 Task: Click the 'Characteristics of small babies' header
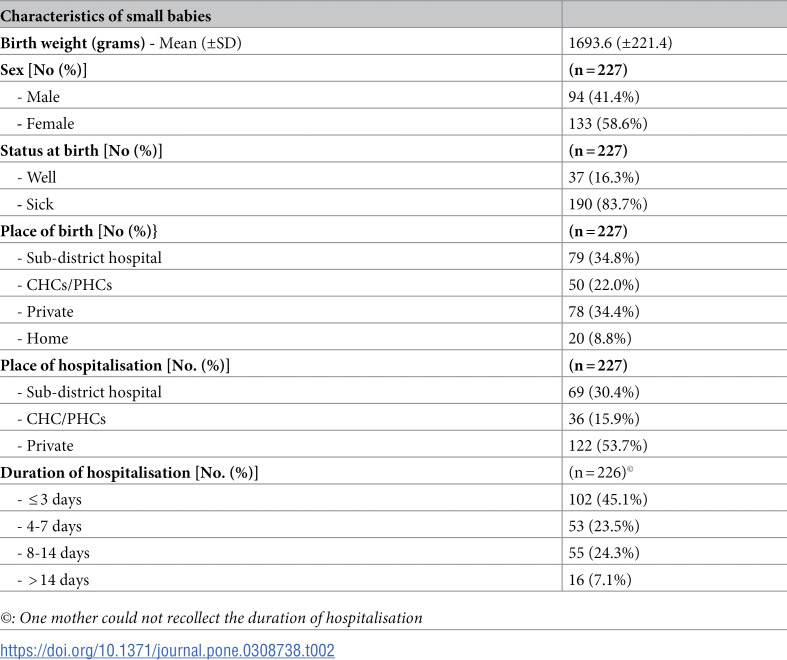(105, 16)
